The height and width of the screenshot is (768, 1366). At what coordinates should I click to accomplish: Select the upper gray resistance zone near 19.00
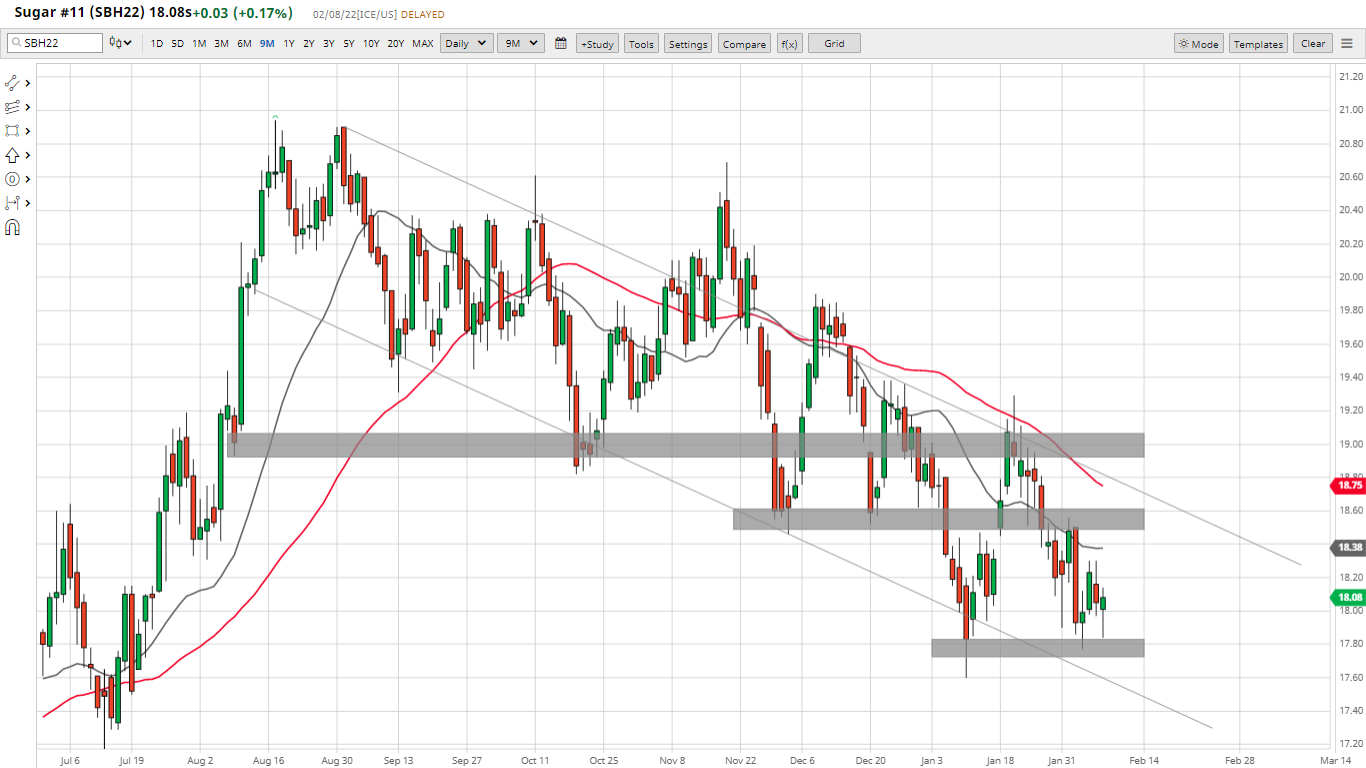(686, 445)
